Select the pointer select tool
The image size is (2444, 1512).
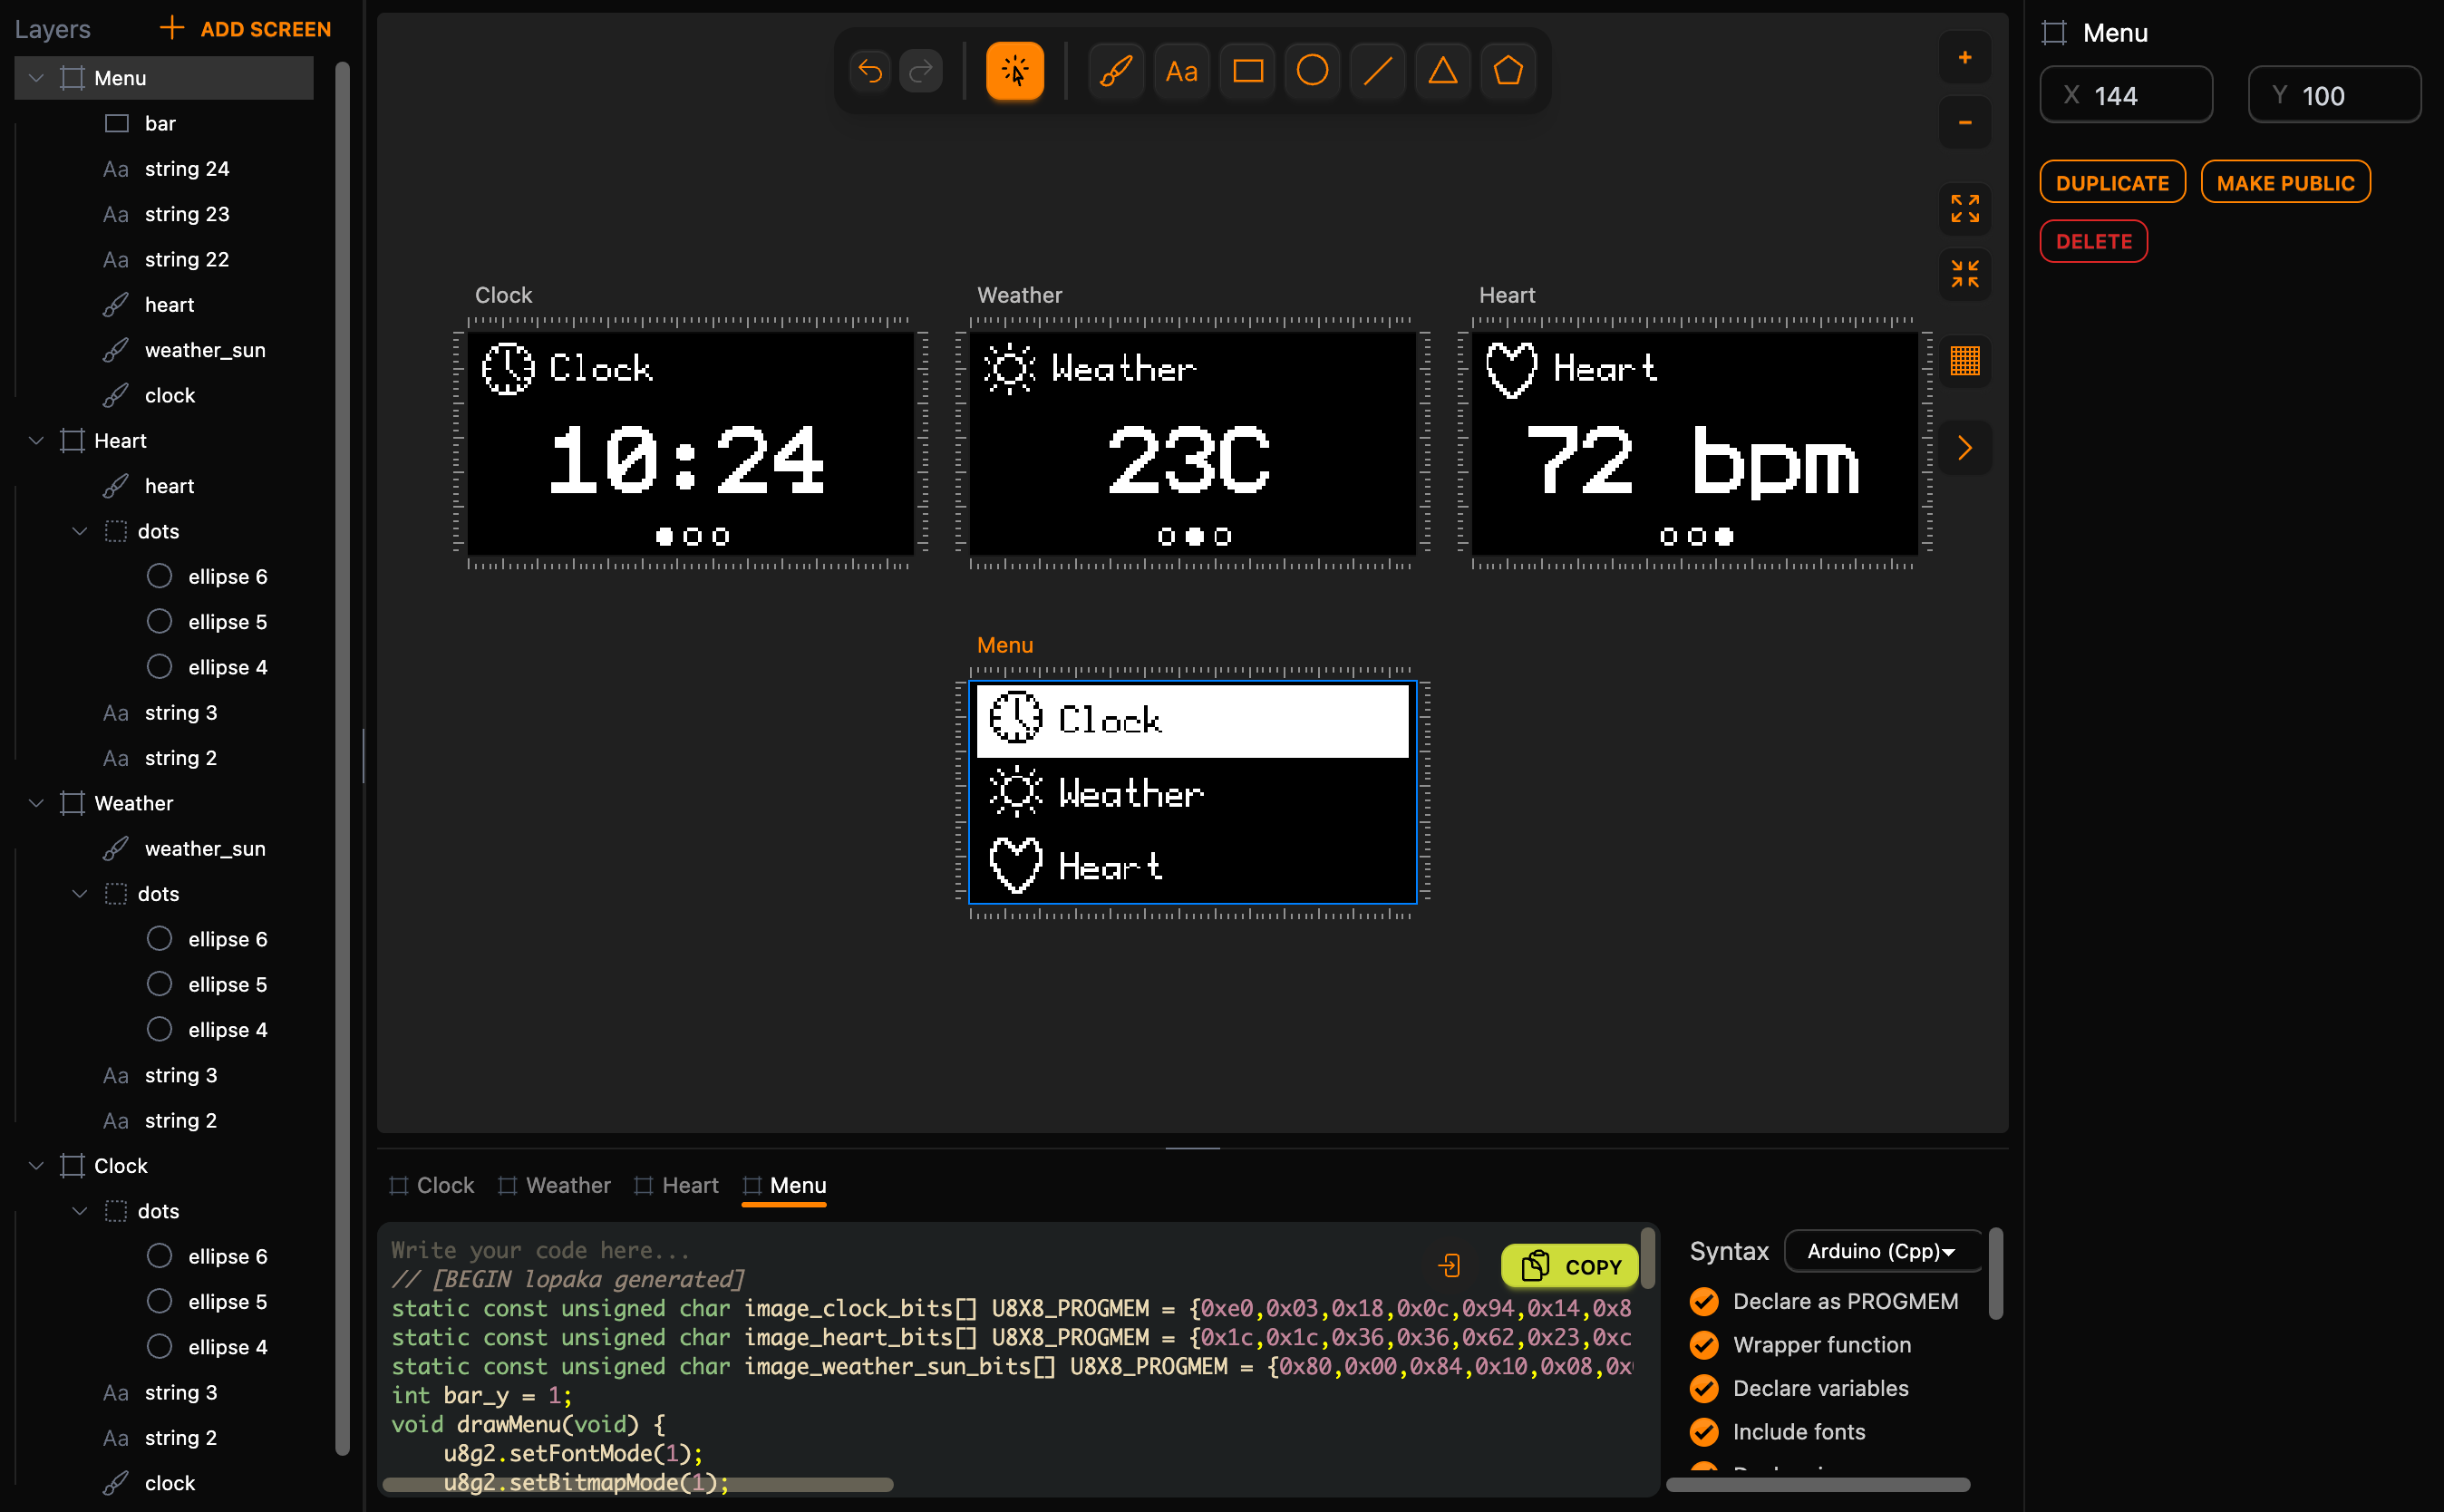point(1014,71)
